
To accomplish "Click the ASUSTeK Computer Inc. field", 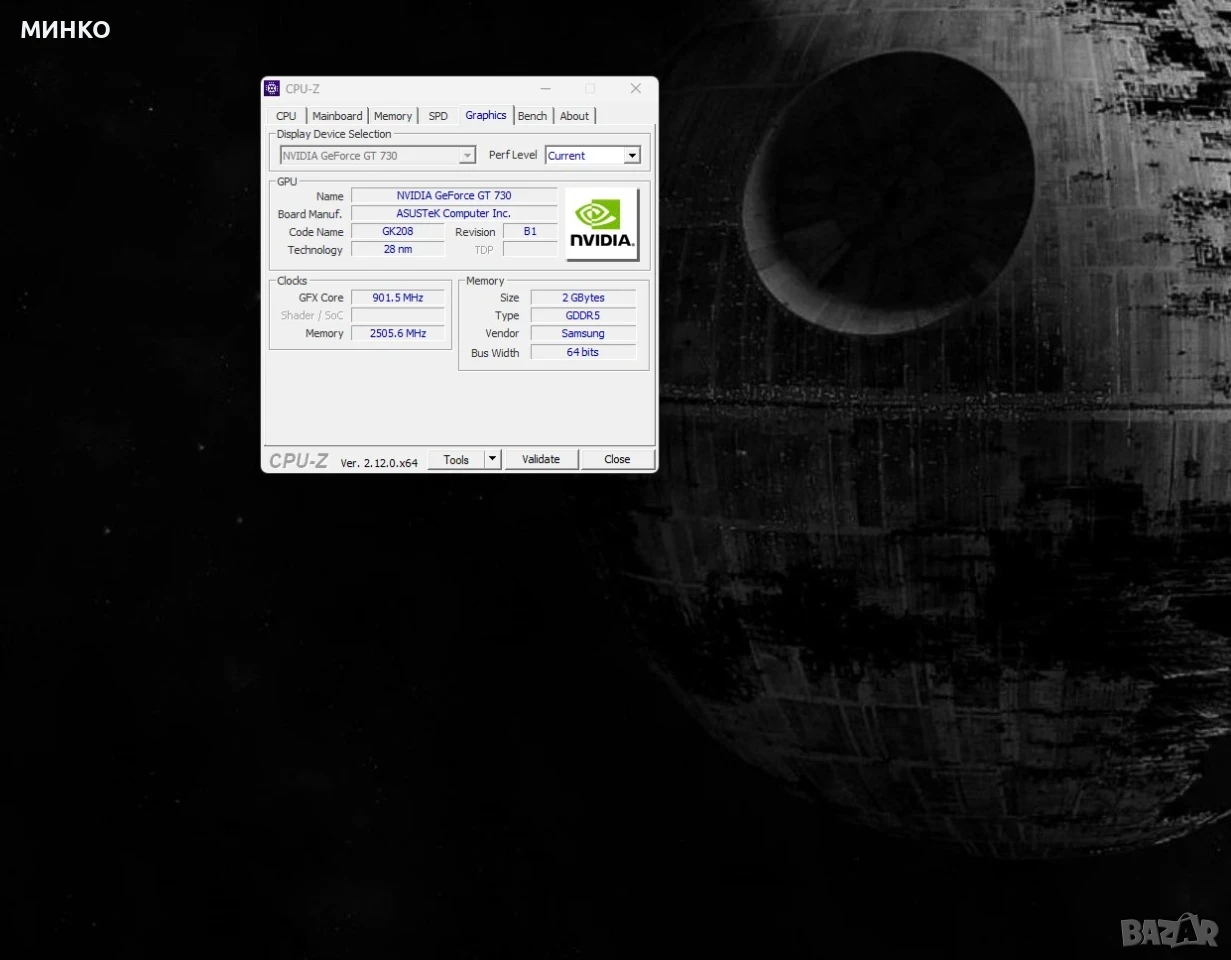I will tap(454, 214).
